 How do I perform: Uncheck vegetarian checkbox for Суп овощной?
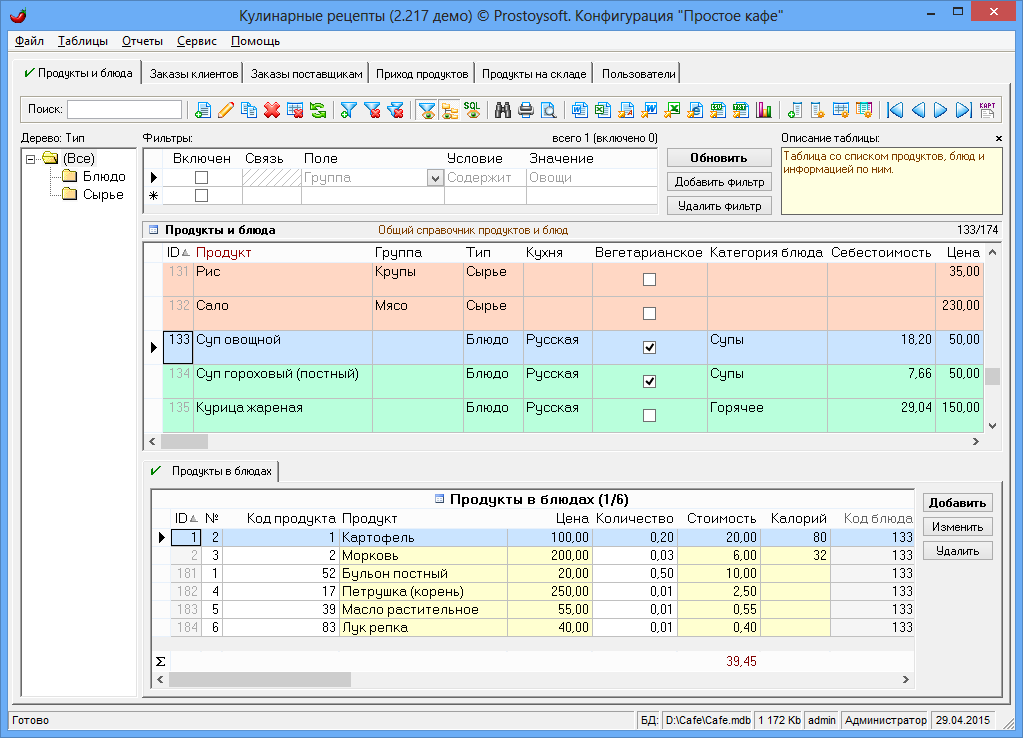[649, 347]
